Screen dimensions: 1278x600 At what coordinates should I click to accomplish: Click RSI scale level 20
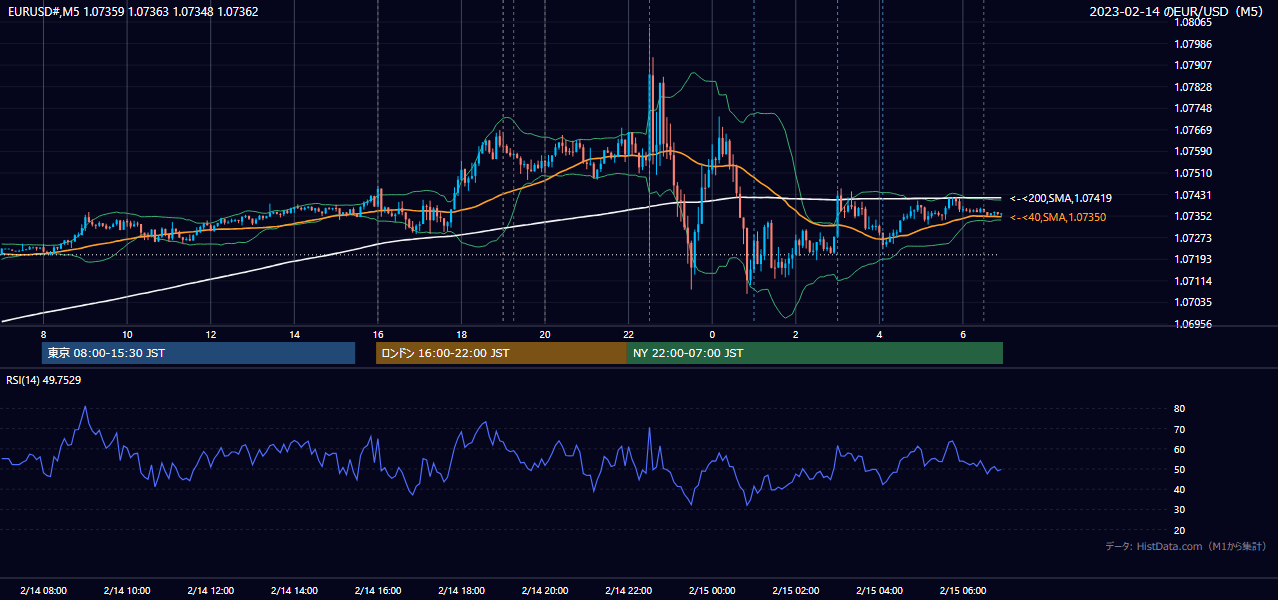[1180, 530]
